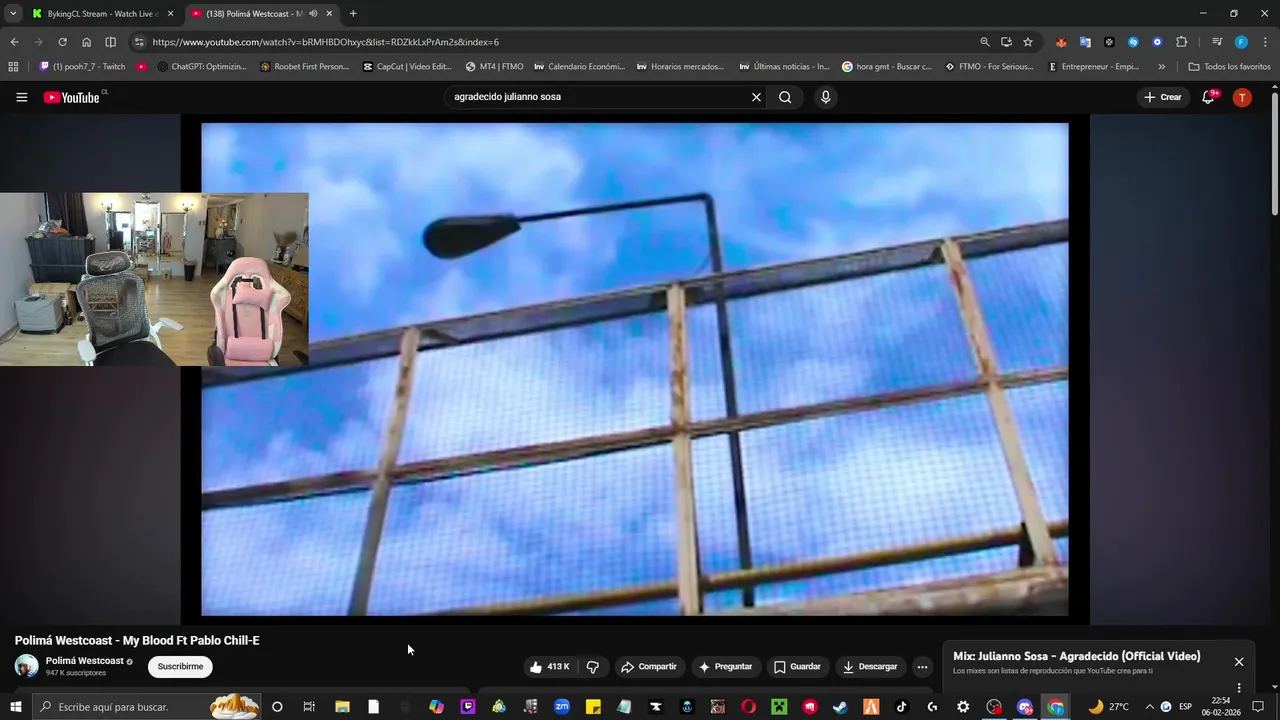Click the Windows taskbar search box
Image resolution: width=1280 pixels, height=720 pixels.
146,707
